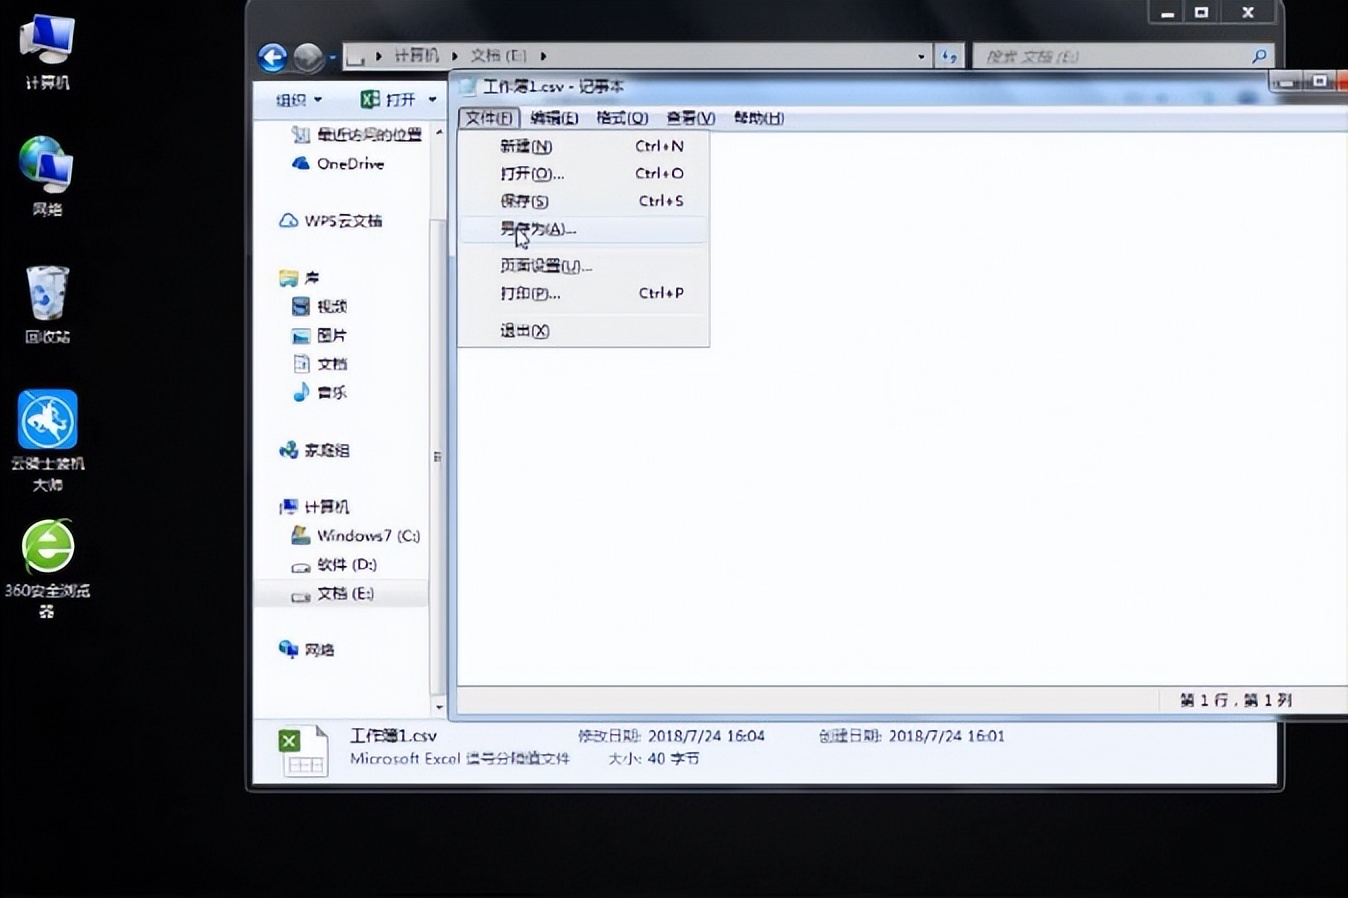1348x898 pixels.
Task: Click the 打开 button in Explorer toolbar
Action: click(x=390, y=99)
